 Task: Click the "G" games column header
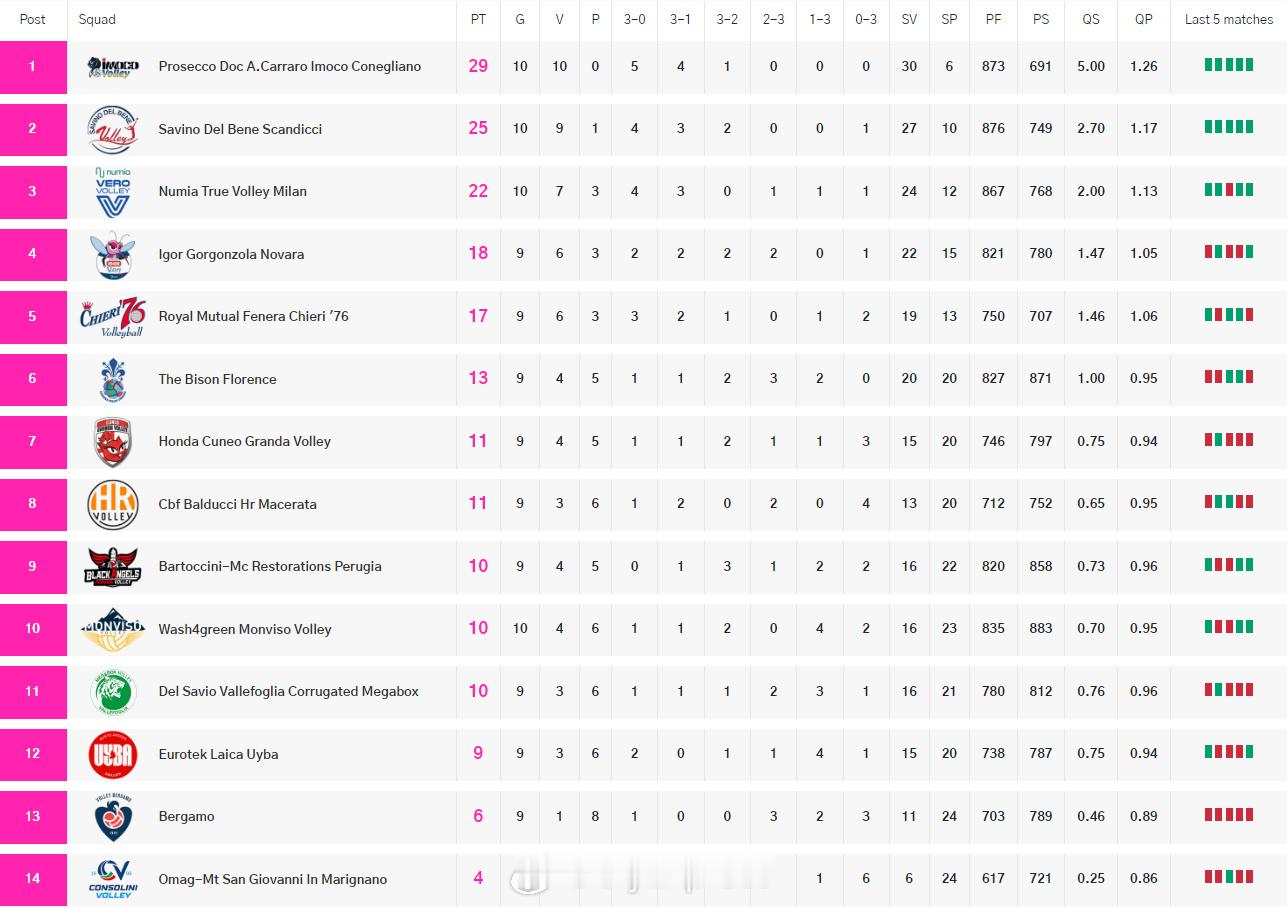[520, 19]
